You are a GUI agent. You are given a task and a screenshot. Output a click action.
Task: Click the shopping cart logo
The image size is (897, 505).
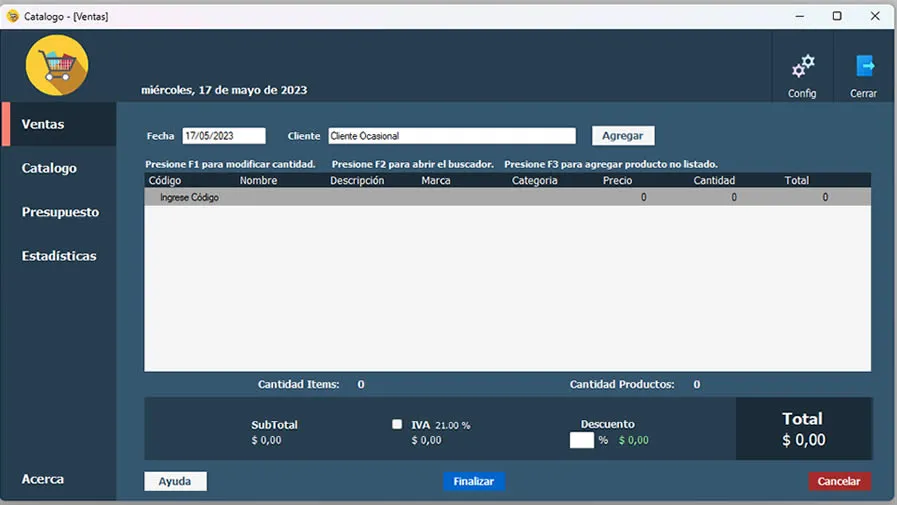point(57,65)
